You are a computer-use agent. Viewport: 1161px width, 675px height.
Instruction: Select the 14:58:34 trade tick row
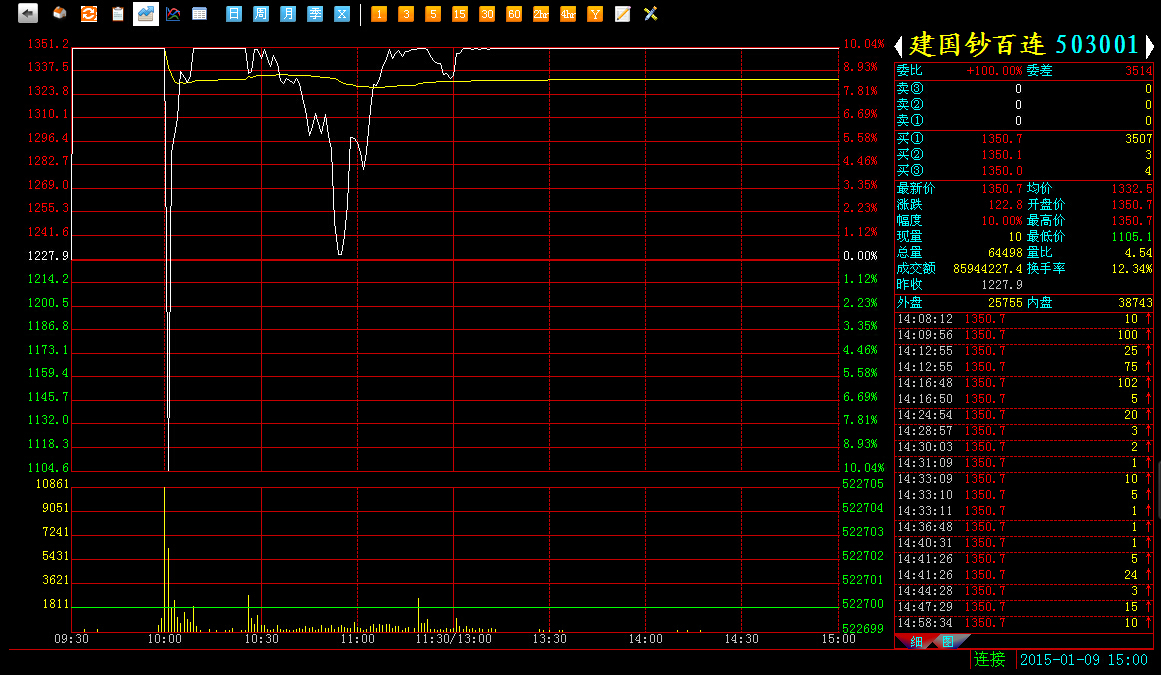click(1024, 623)
